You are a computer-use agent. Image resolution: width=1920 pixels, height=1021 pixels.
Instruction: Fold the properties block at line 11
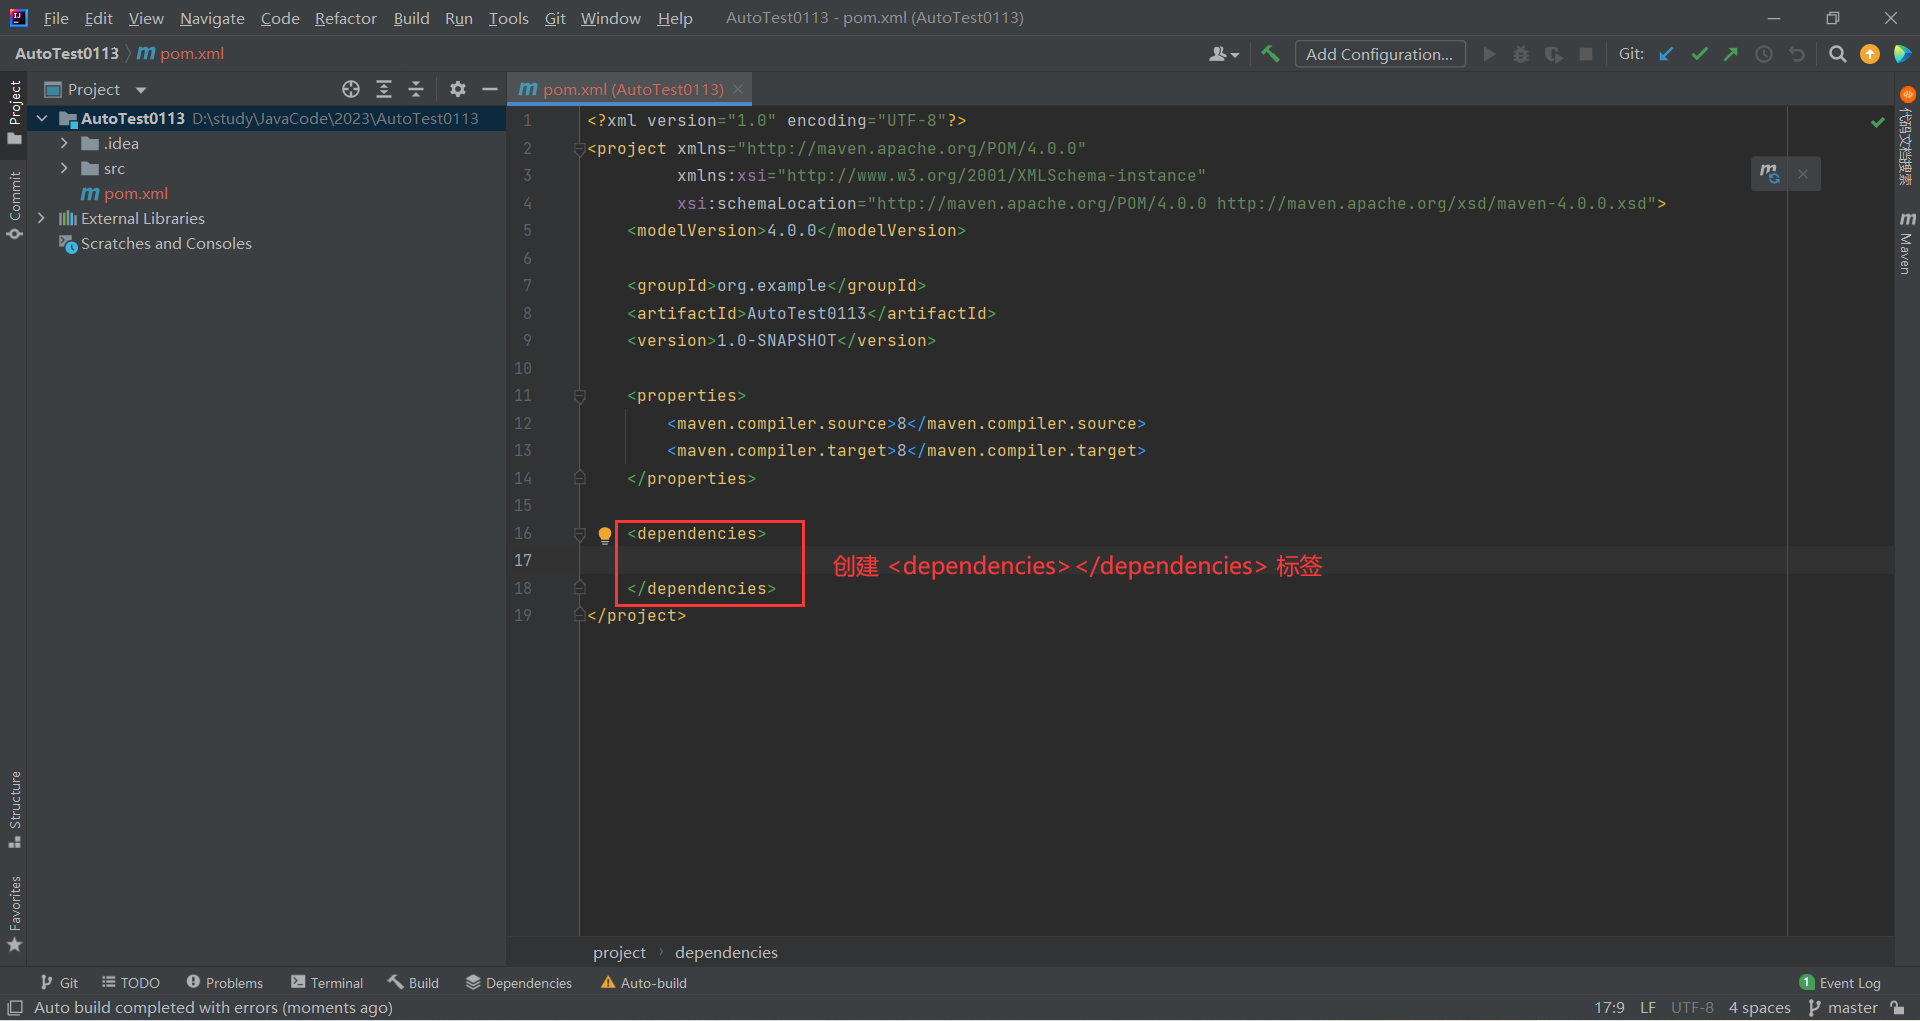(x=579, y=396)
